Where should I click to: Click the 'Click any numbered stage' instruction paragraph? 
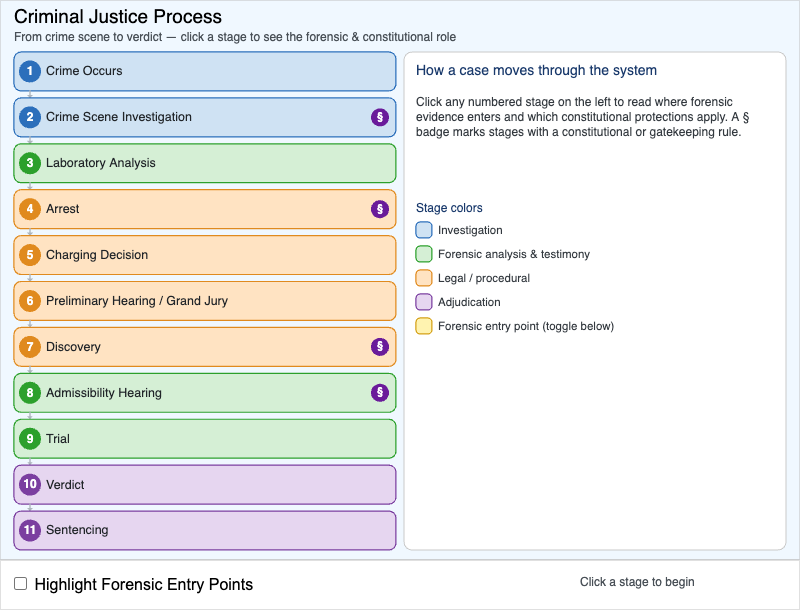click(x=582, y=117)
